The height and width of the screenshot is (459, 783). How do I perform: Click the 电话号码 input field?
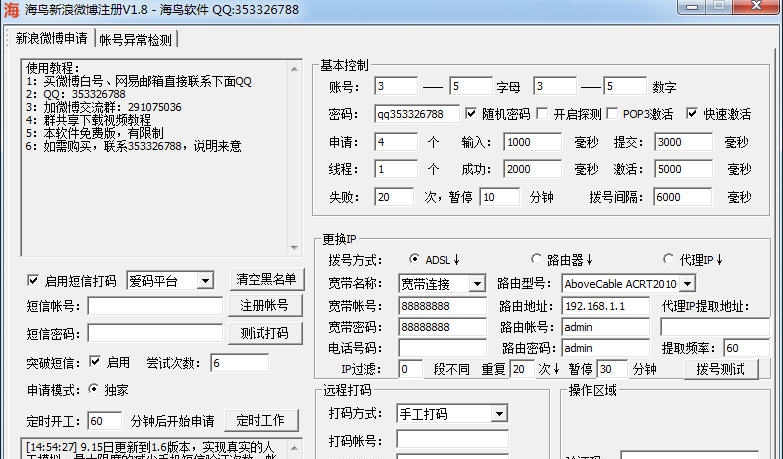[442, 348]
